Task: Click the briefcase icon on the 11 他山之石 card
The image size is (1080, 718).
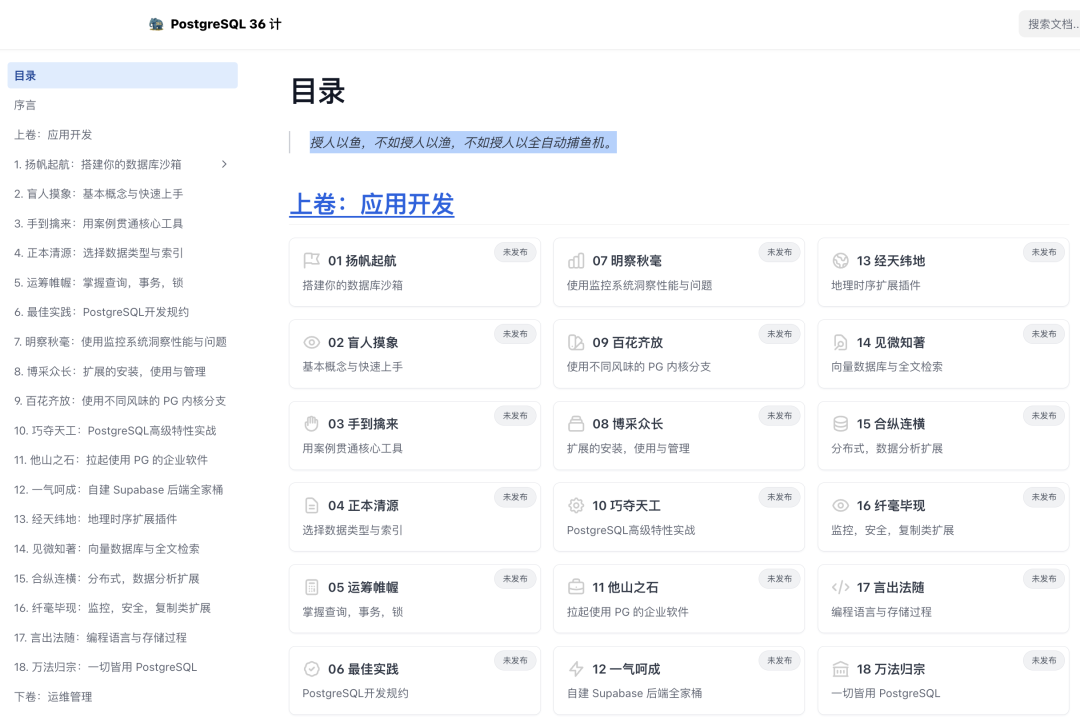Action: pos(576,587)
